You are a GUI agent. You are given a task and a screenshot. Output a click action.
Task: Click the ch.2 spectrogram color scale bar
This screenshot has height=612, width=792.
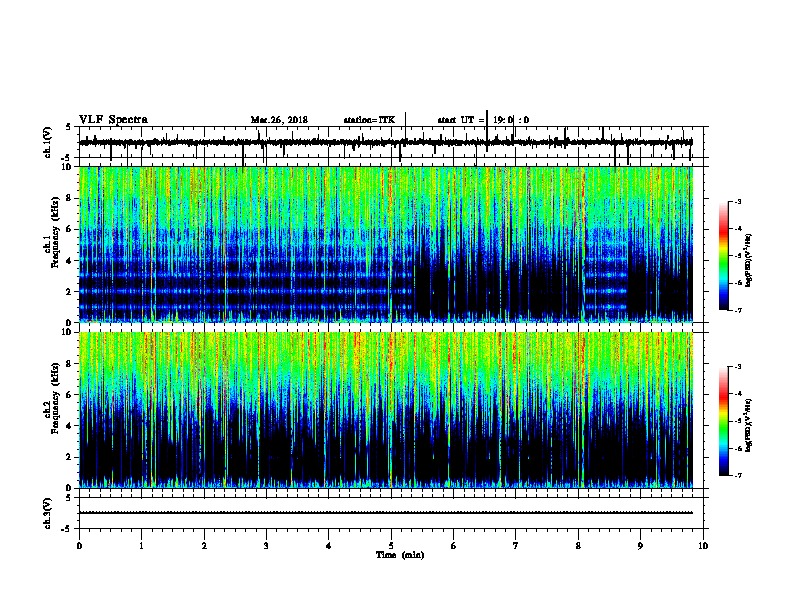[723, 421]
